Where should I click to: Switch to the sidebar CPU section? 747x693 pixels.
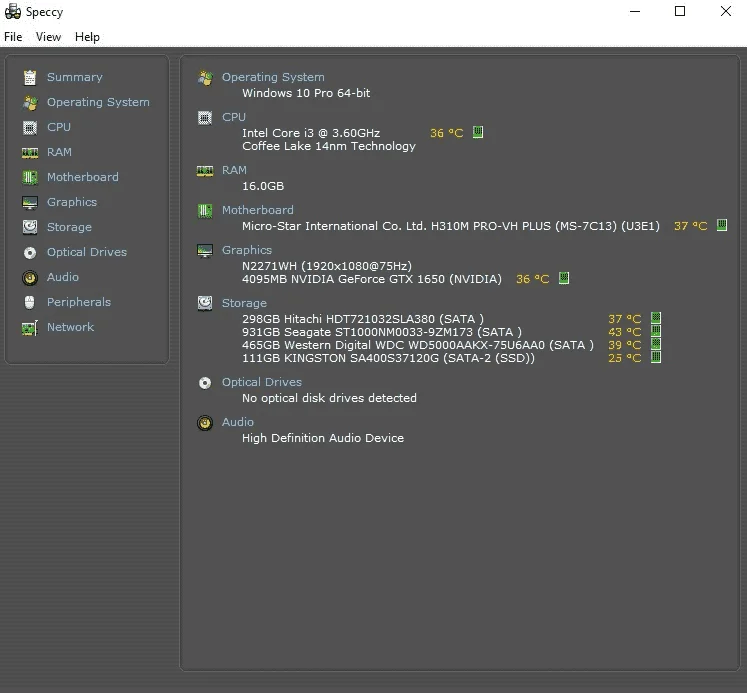[x=59, y=127]
